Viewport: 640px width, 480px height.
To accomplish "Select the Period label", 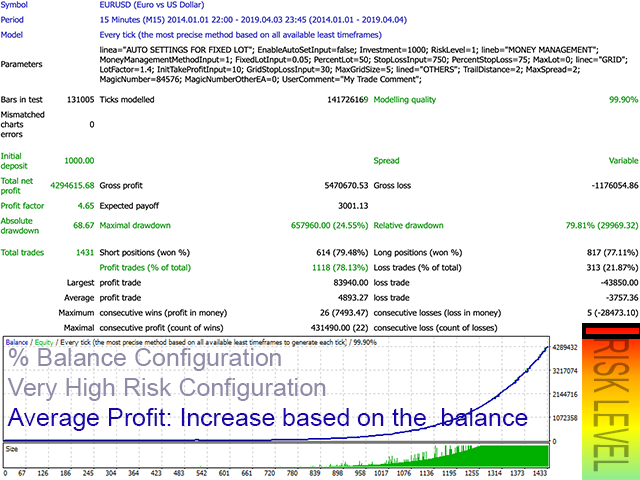I will pos(12,20).
